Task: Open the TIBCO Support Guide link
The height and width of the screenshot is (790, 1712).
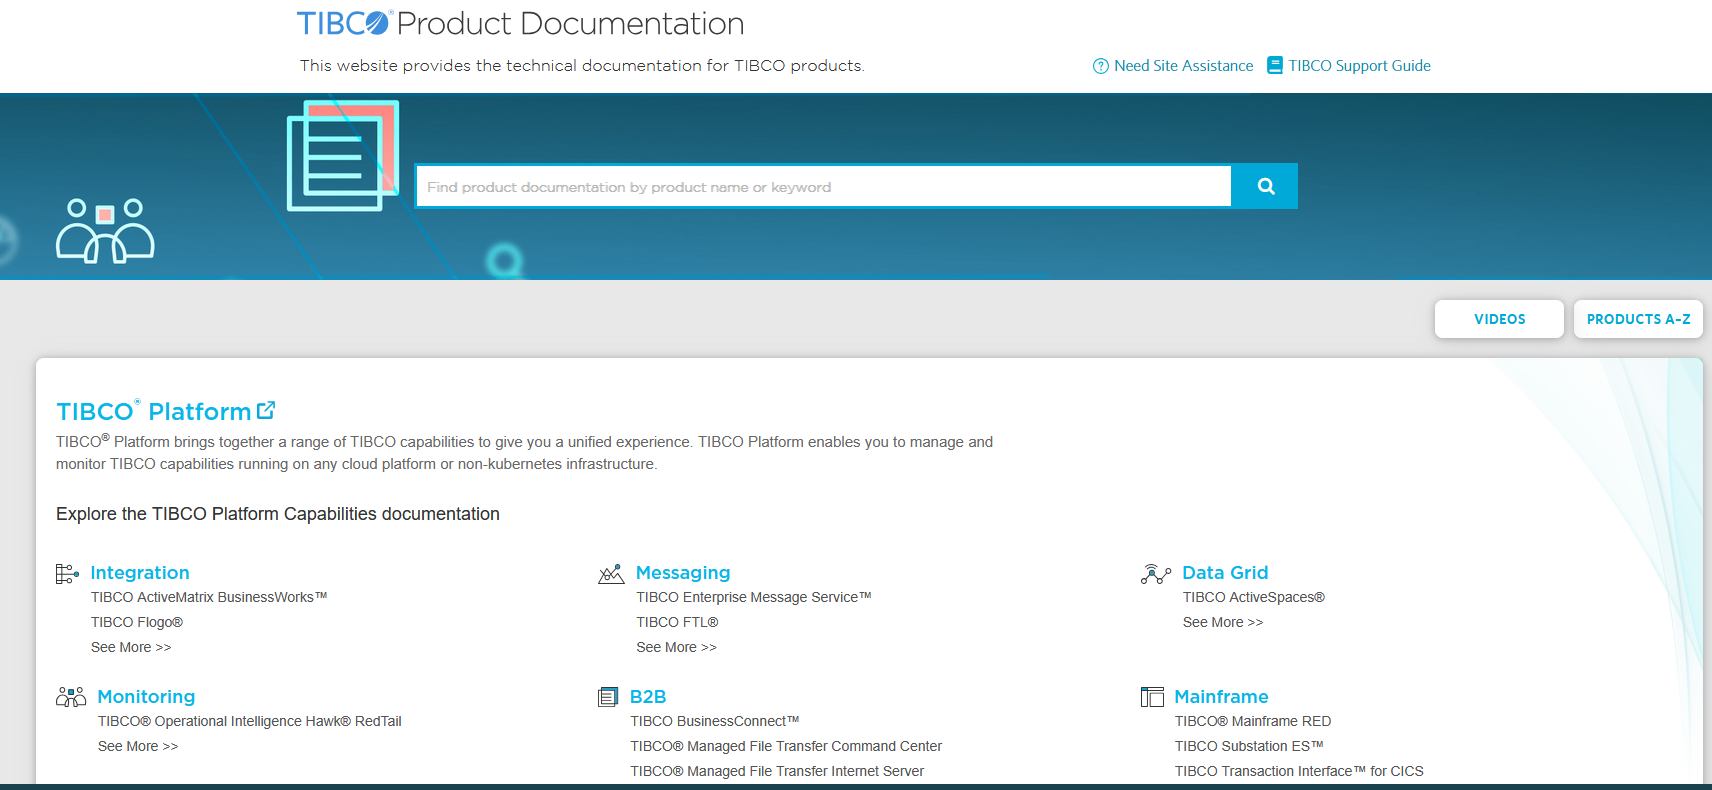Action: coord(1359,66)
